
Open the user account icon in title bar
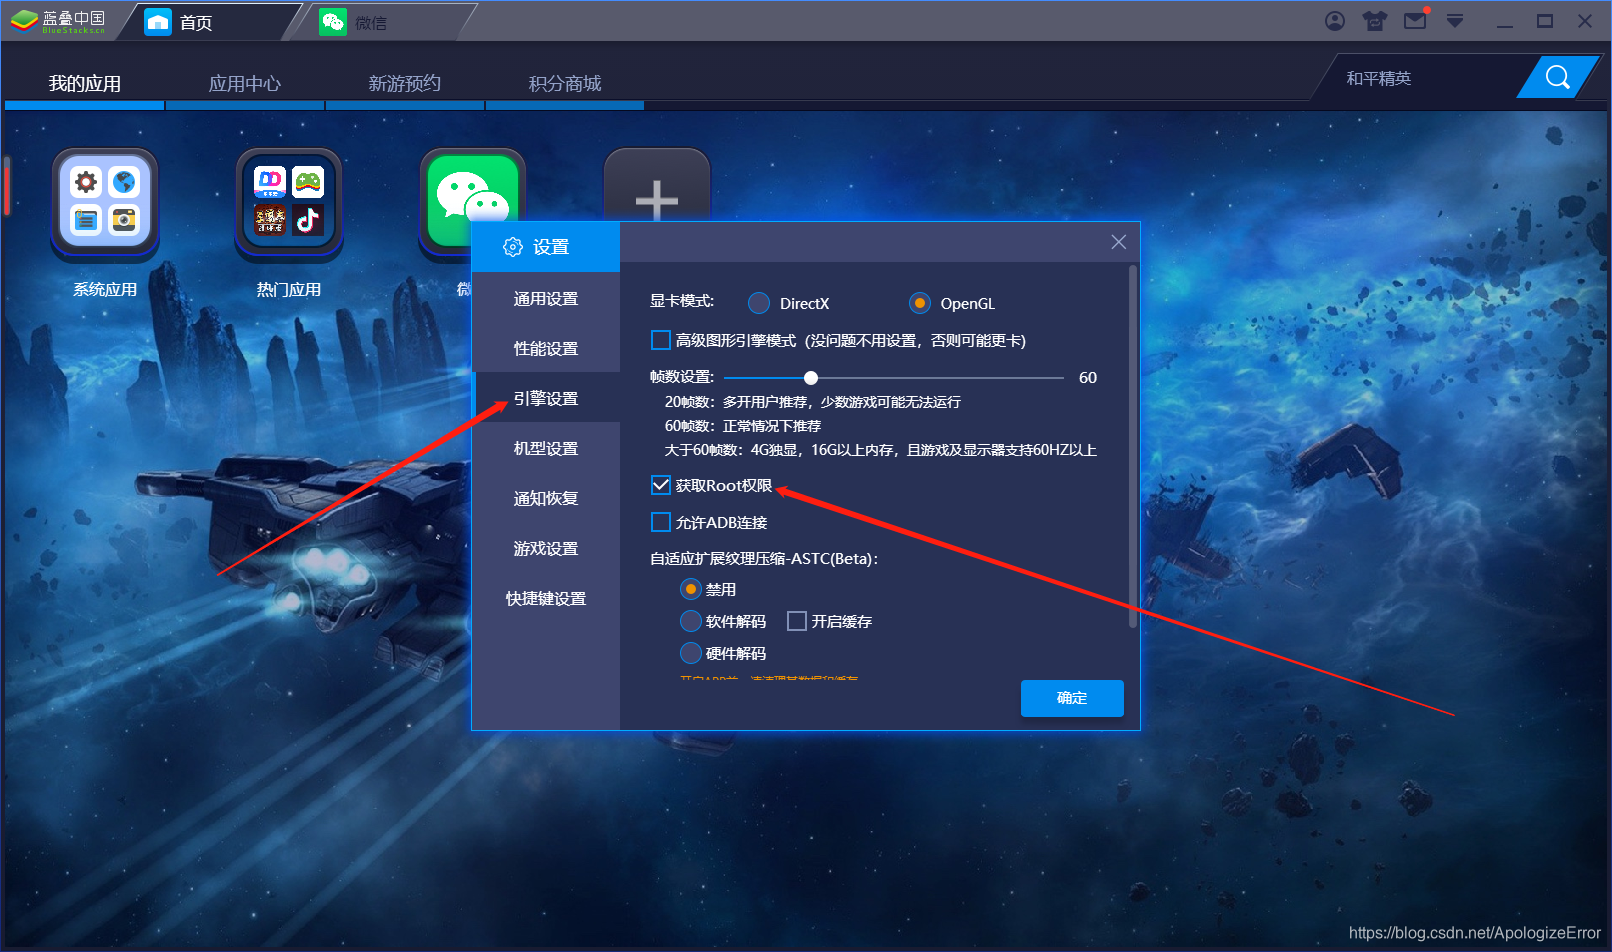click(x=1335, y=21)
